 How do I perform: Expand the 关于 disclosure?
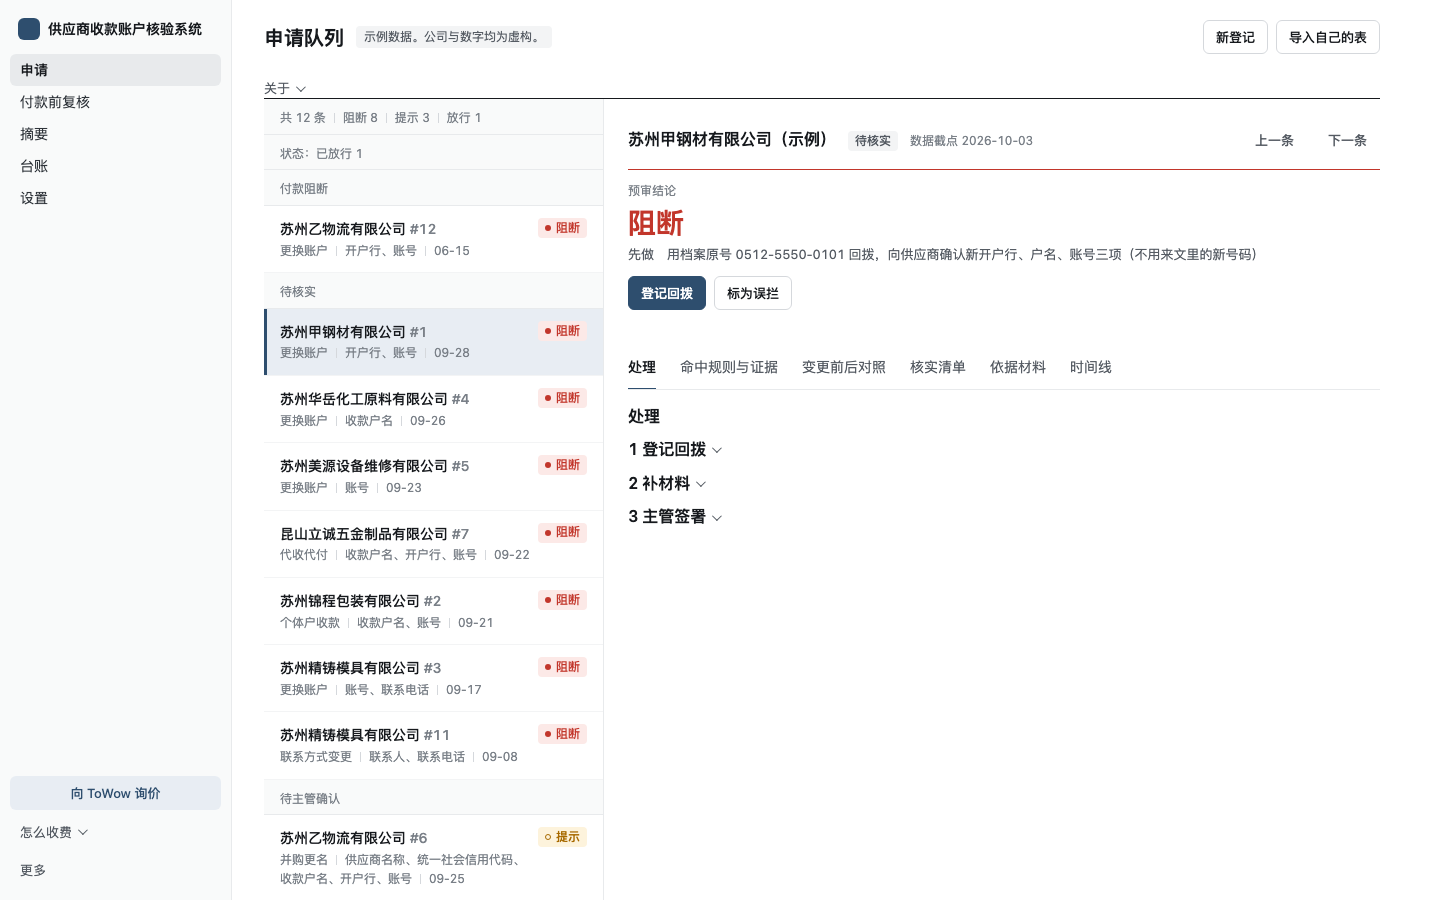coord(285,88)
